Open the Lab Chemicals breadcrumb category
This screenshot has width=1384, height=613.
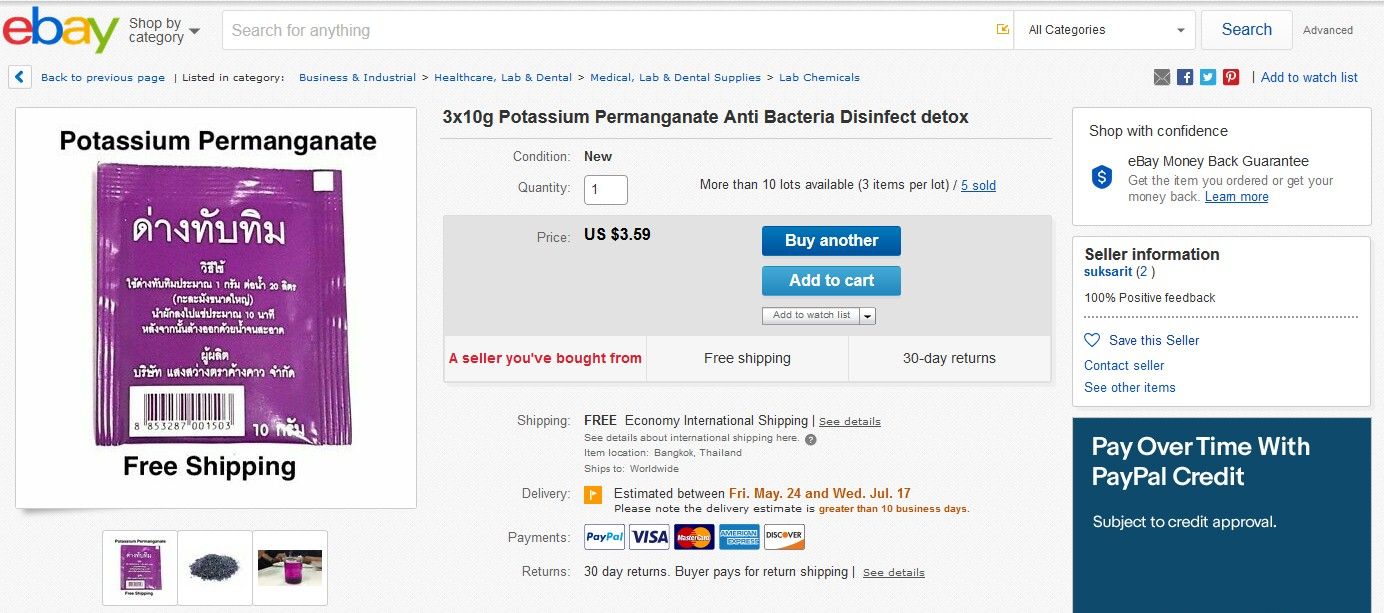coord(819,77)
